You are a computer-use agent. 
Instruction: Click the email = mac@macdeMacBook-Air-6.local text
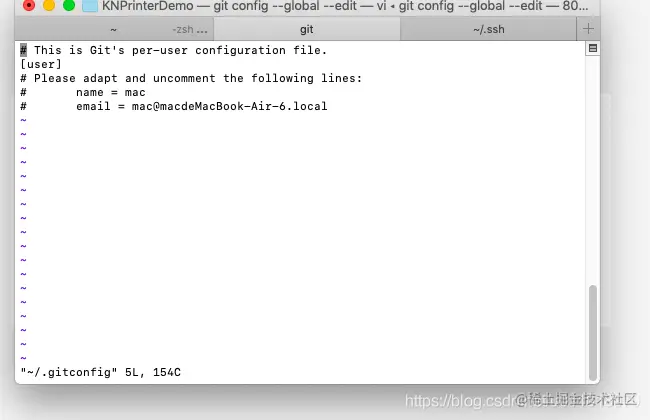pos(201,107)
